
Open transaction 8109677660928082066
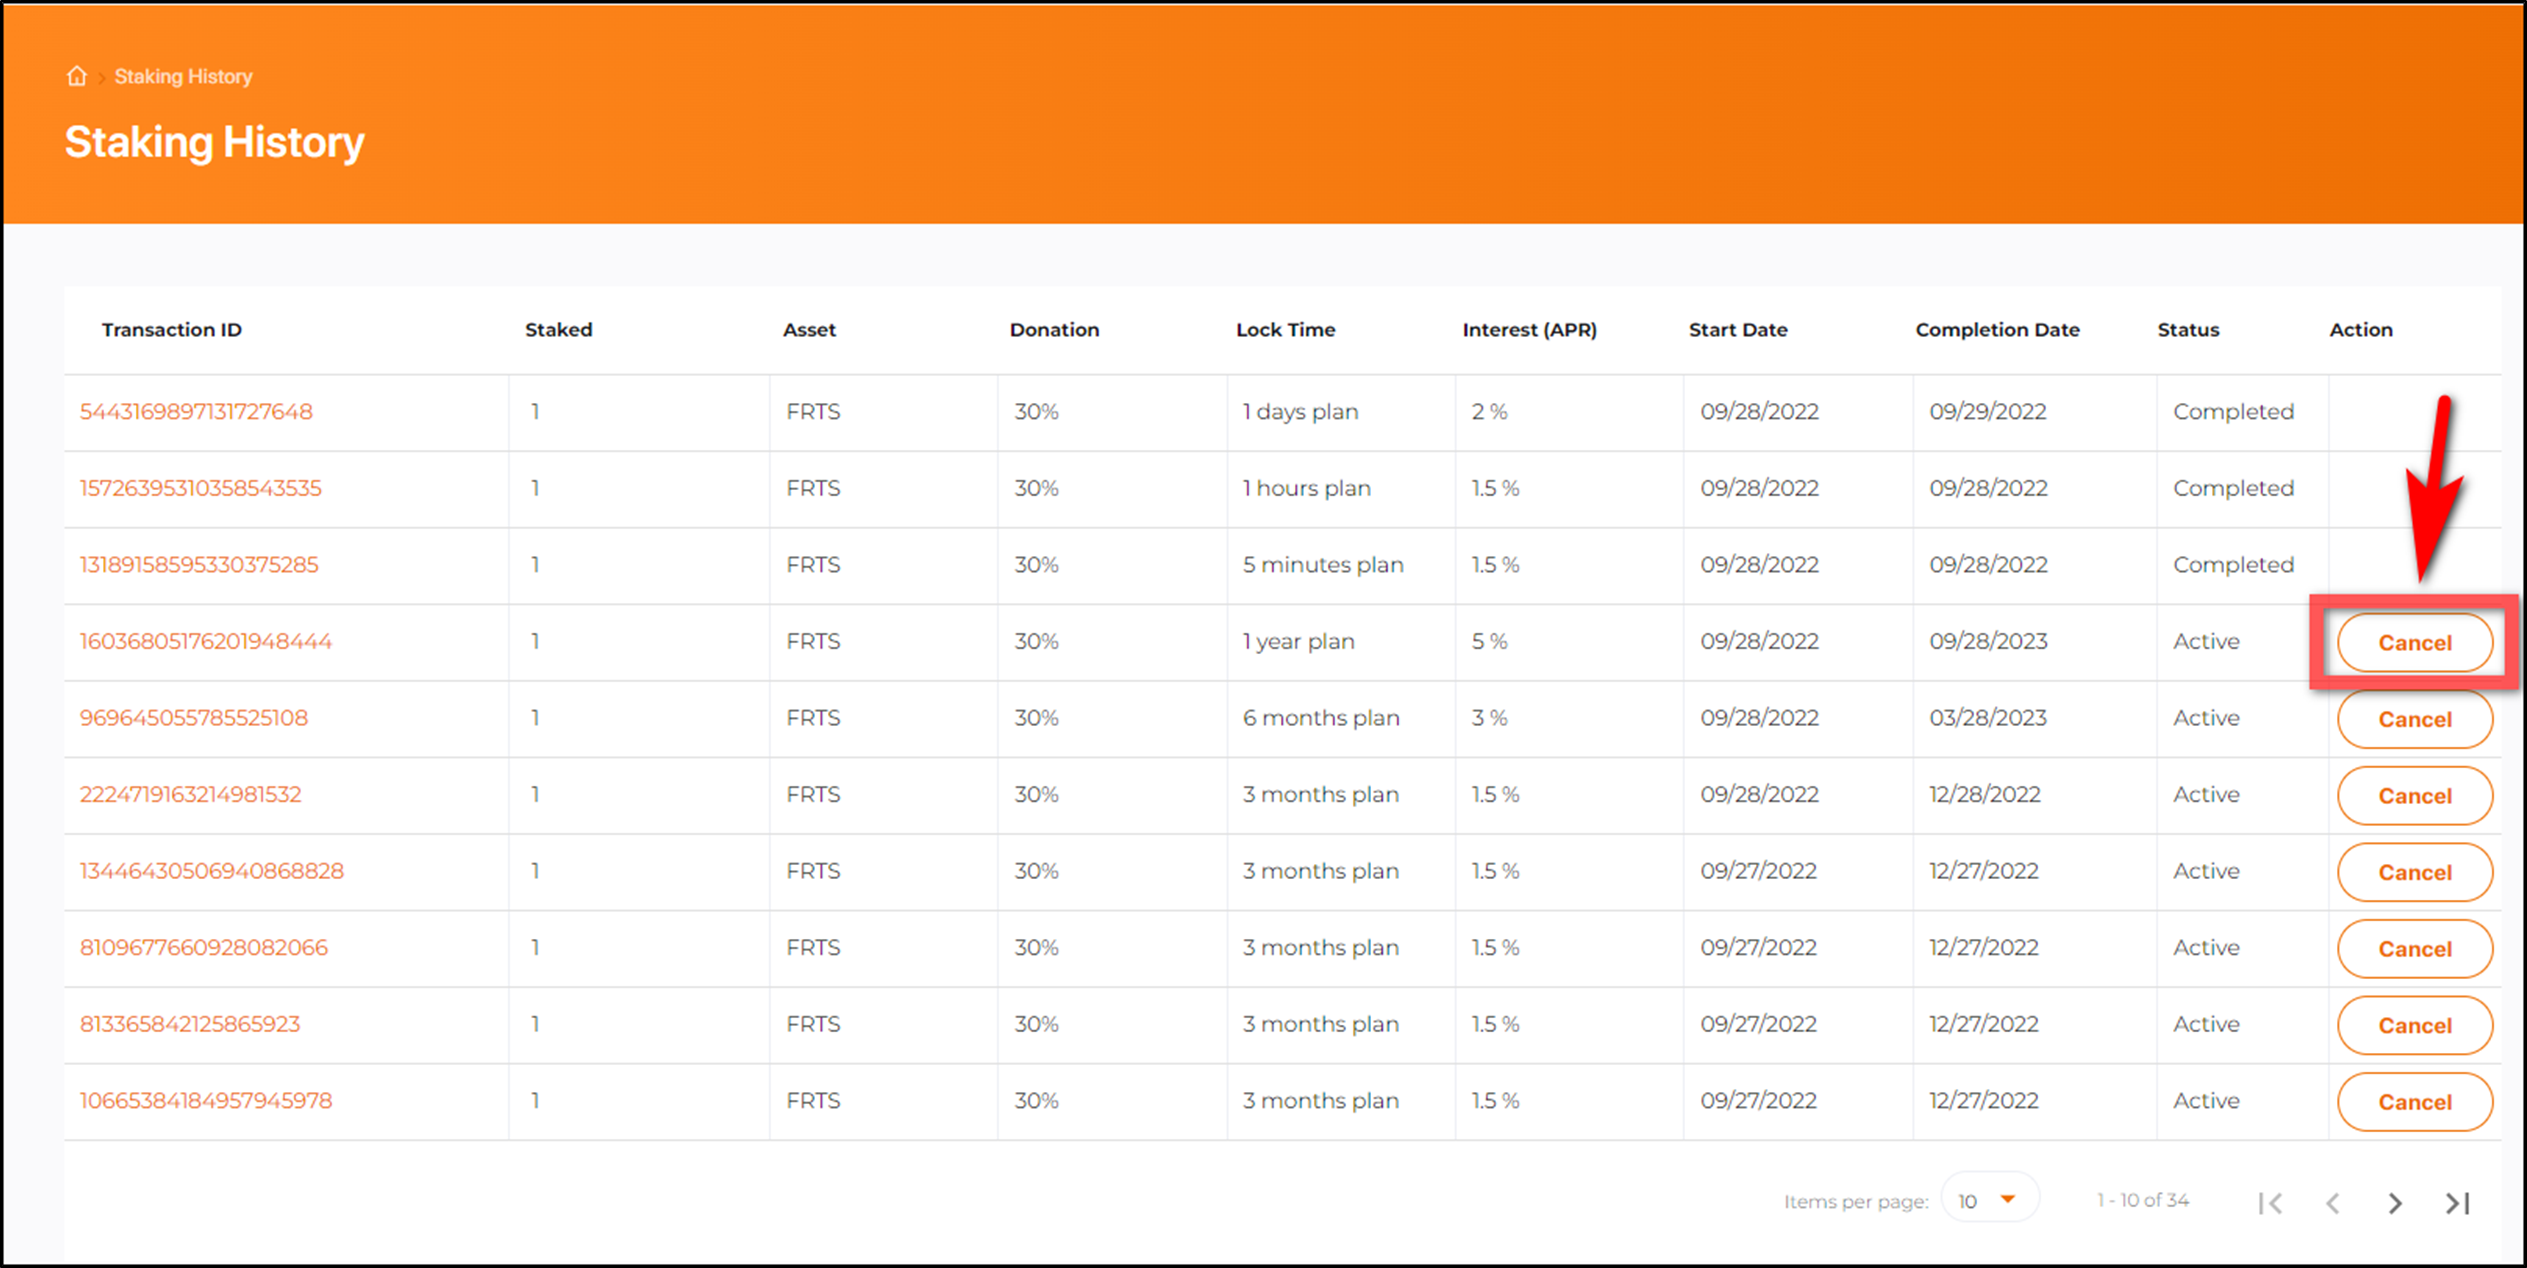click(x=203, y=947)
